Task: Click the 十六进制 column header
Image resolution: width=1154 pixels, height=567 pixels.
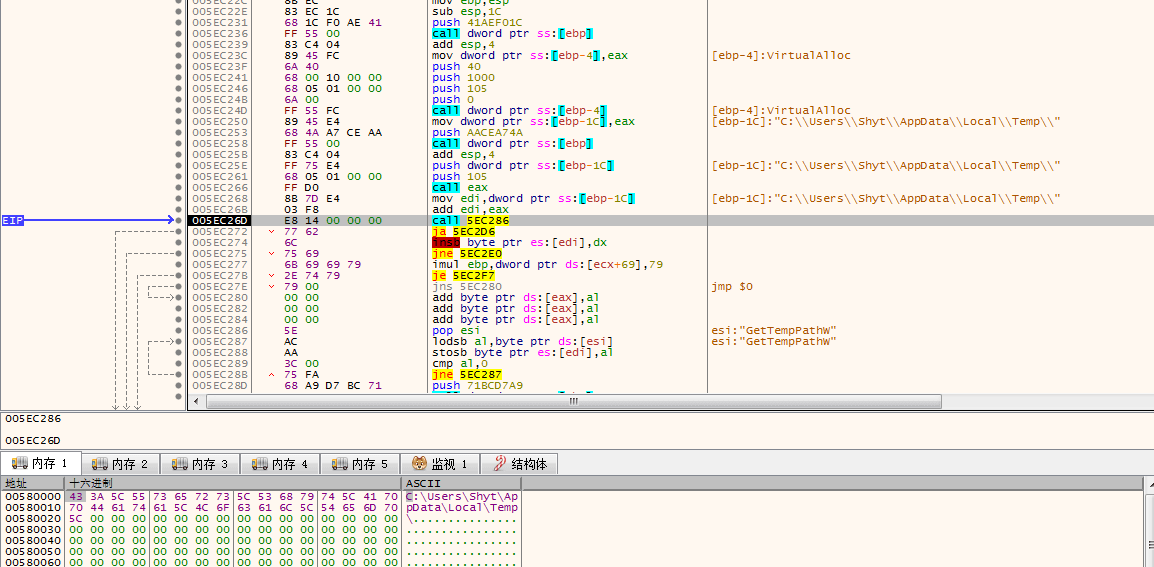Action: (233, 483)
